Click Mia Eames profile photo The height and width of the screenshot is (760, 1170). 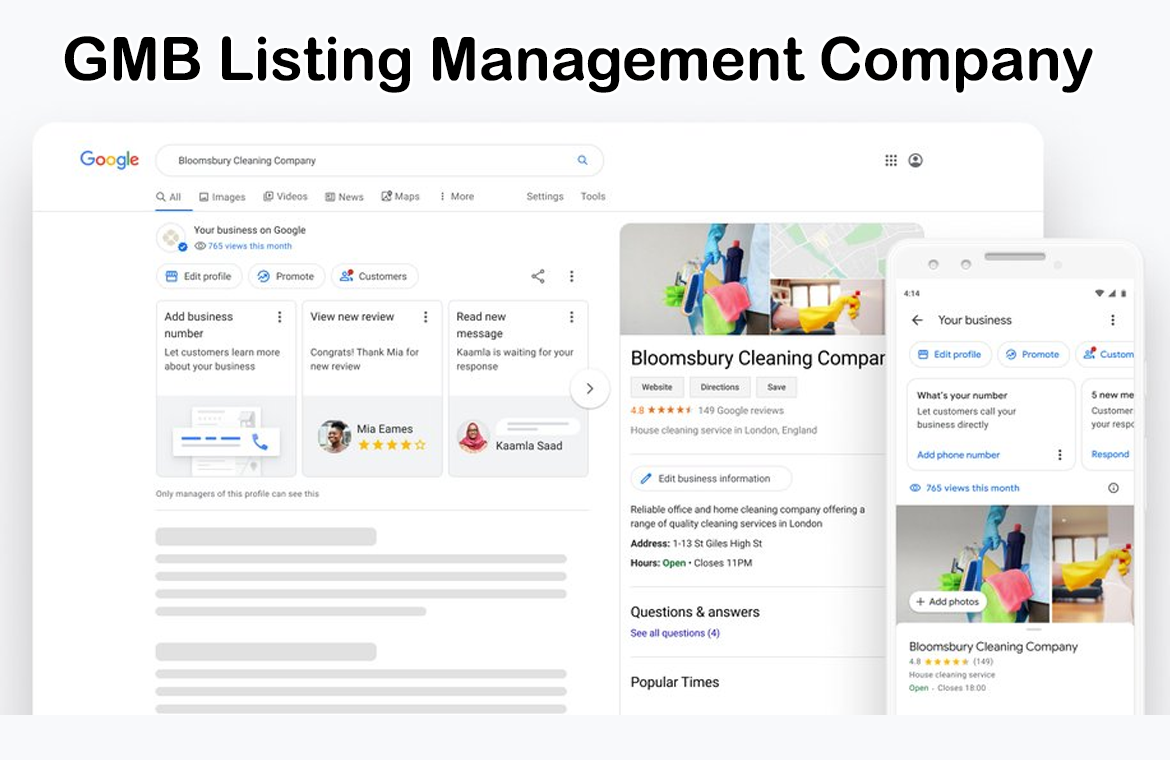[x=334, y=436]
